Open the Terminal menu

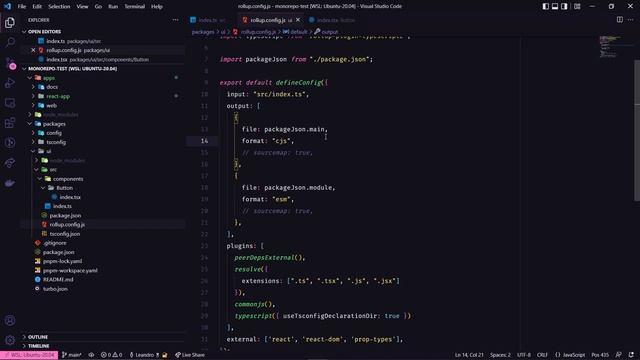point(135,7)
